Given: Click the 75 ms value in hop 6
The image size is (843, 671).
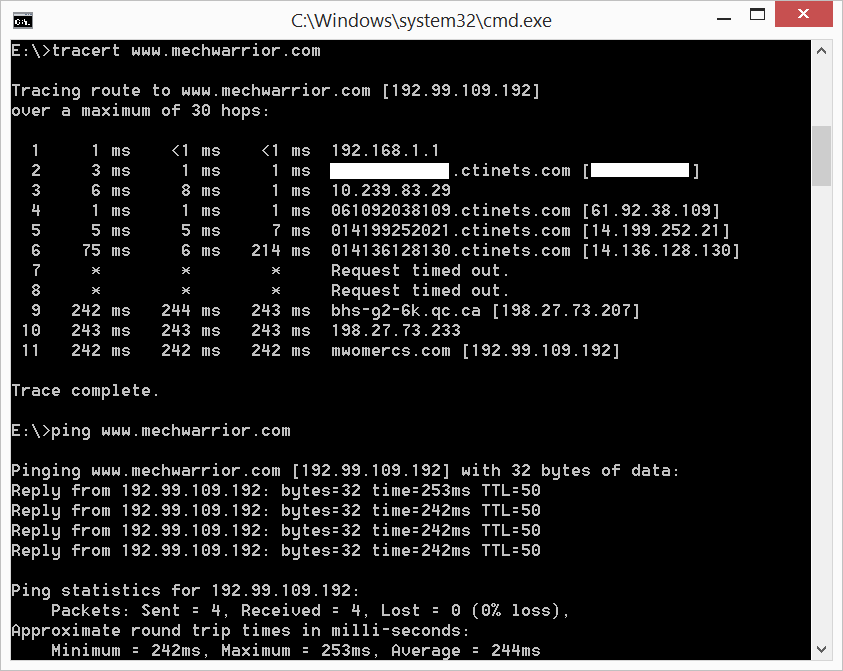Looking at the screenshot, I should pos(106,251).
